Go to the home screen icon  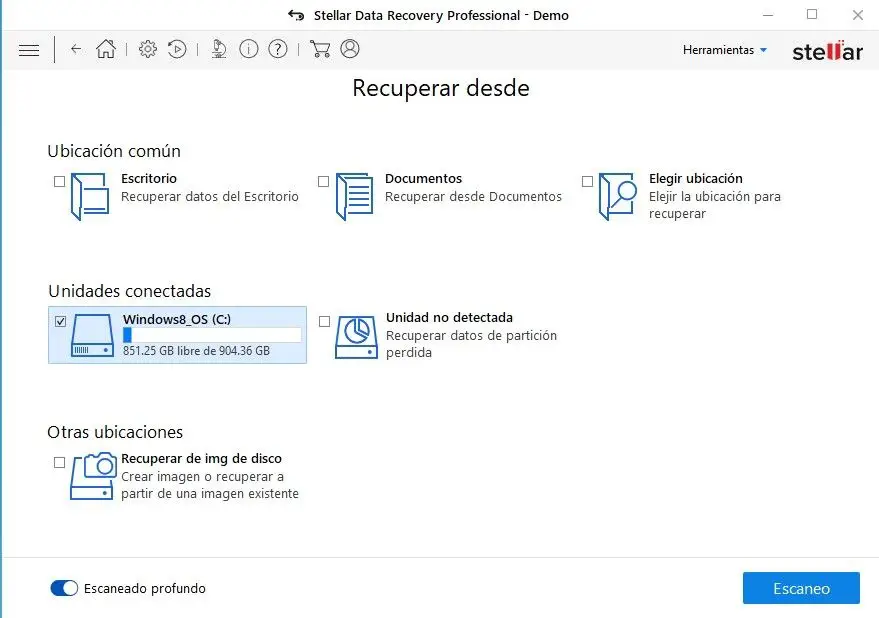pos(105,49)
